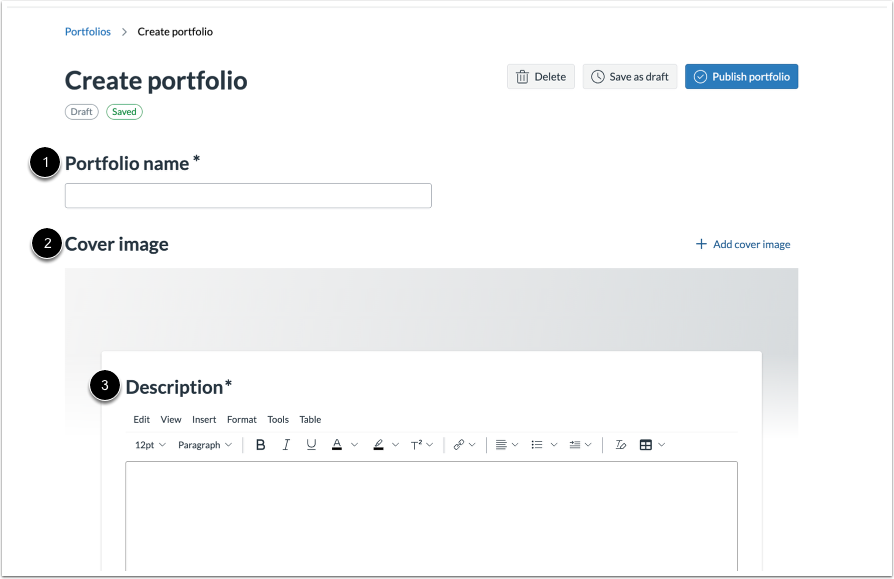Underline selected description text
Image resolution: width=894 pixels, height=579 pixels.
(x=310, y=444)
